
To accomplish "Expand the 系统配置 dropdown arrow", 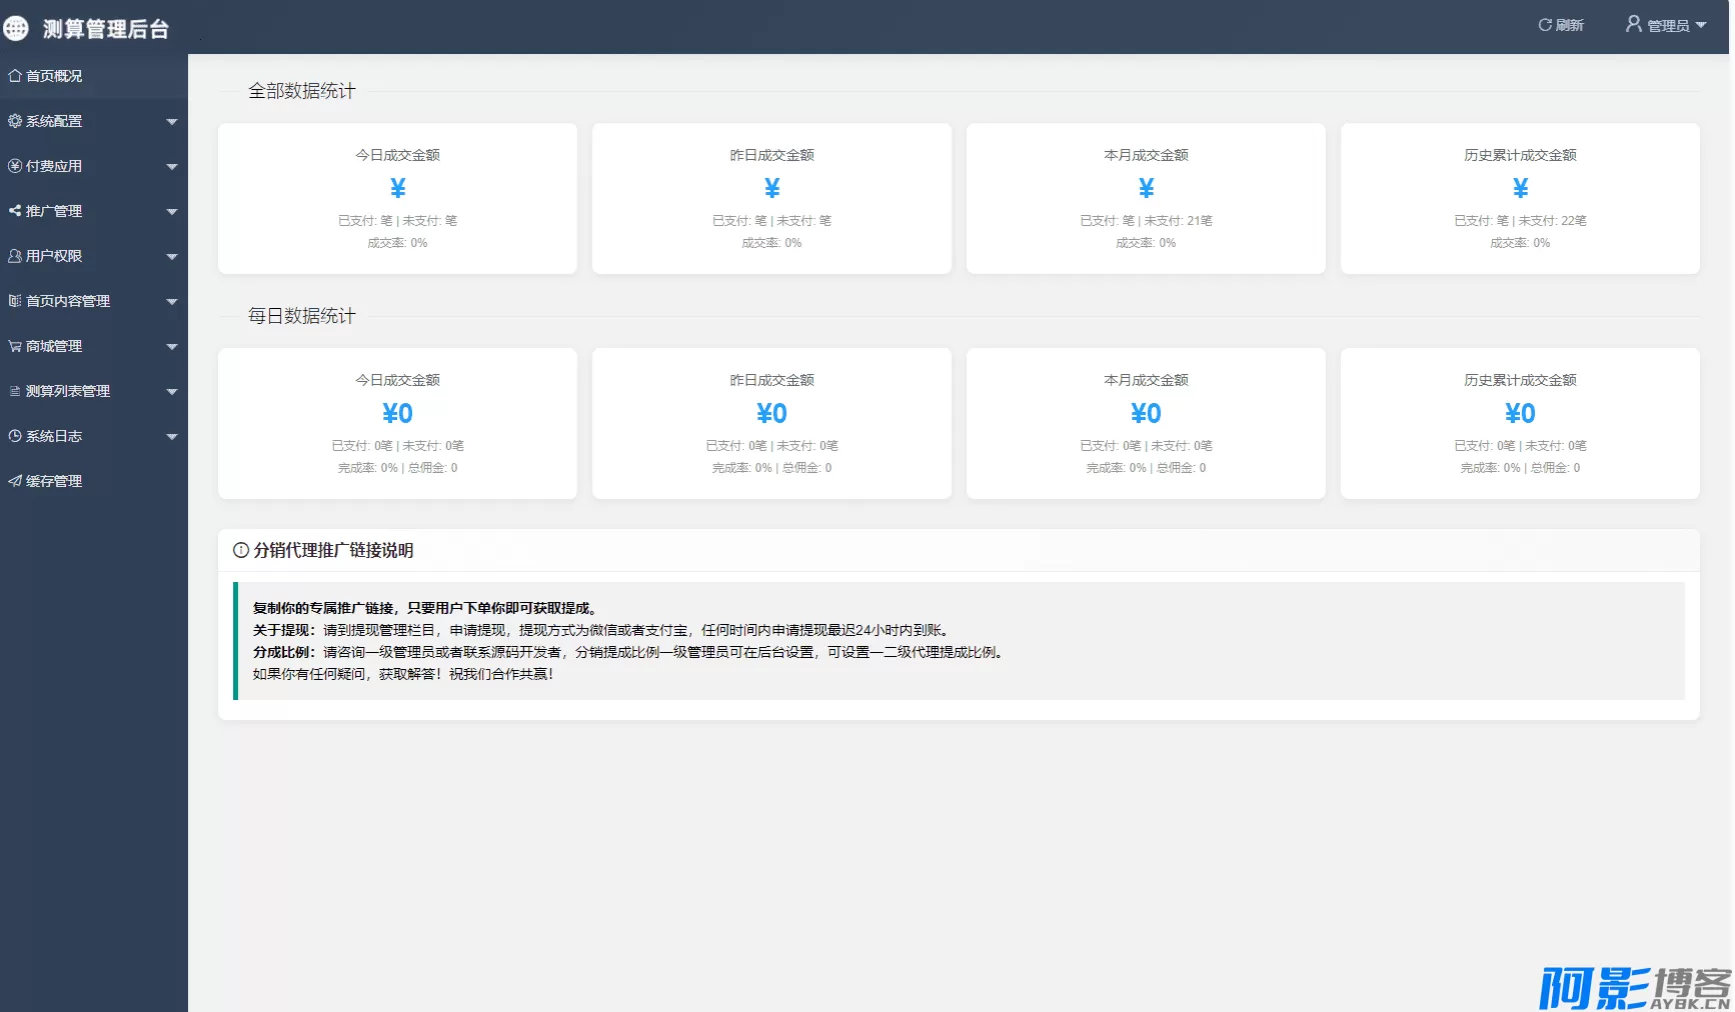I will coord(172,122).
